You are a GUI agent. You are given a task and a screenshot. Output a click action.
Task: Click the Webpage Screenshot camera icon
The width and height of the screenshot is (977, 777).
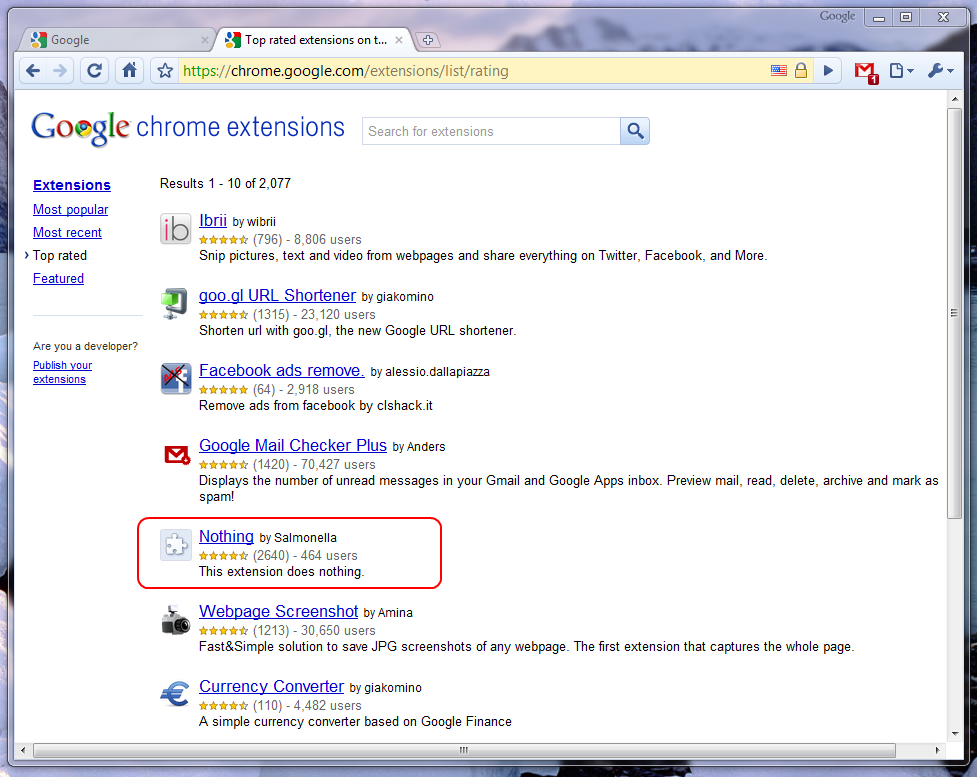[x=176, y=620]
